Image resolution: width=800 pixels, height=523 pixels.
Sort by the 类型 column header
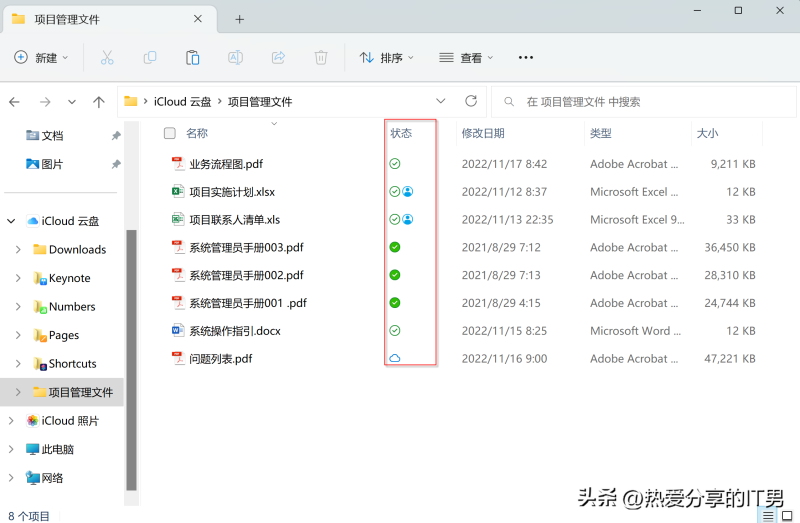pos(601,133)
